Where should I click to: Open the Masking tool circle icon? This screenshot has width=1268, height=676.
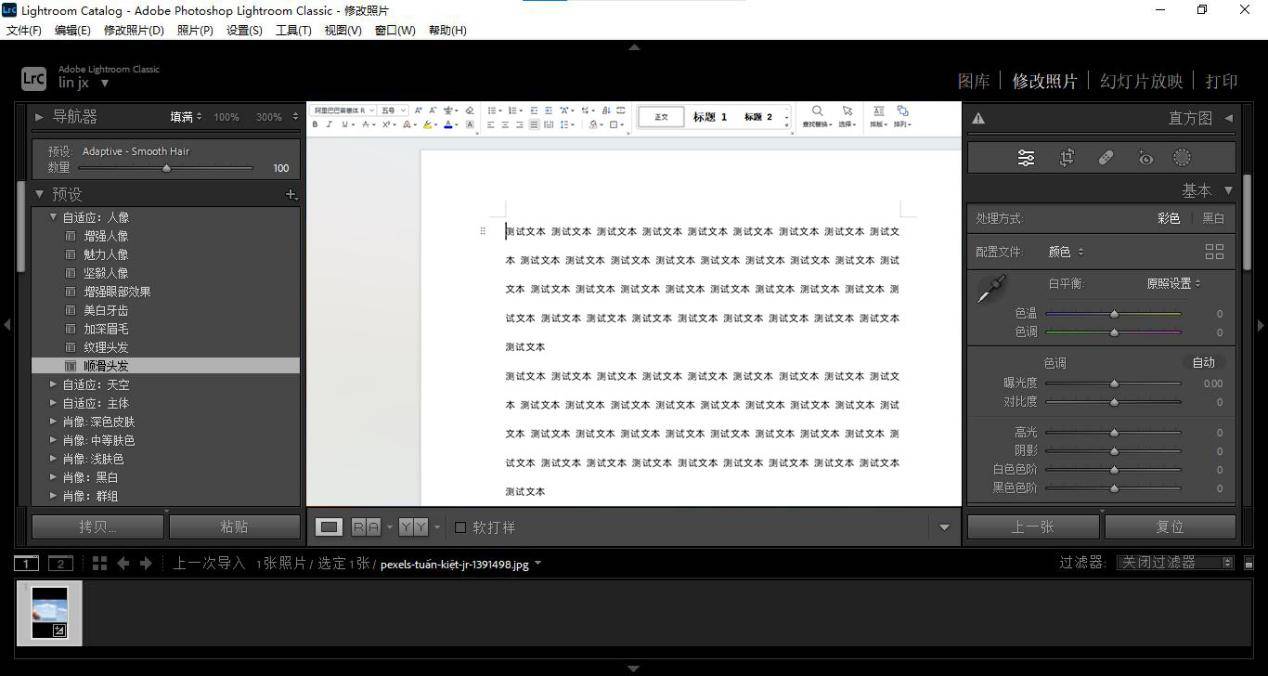[x=1182, y=157]
